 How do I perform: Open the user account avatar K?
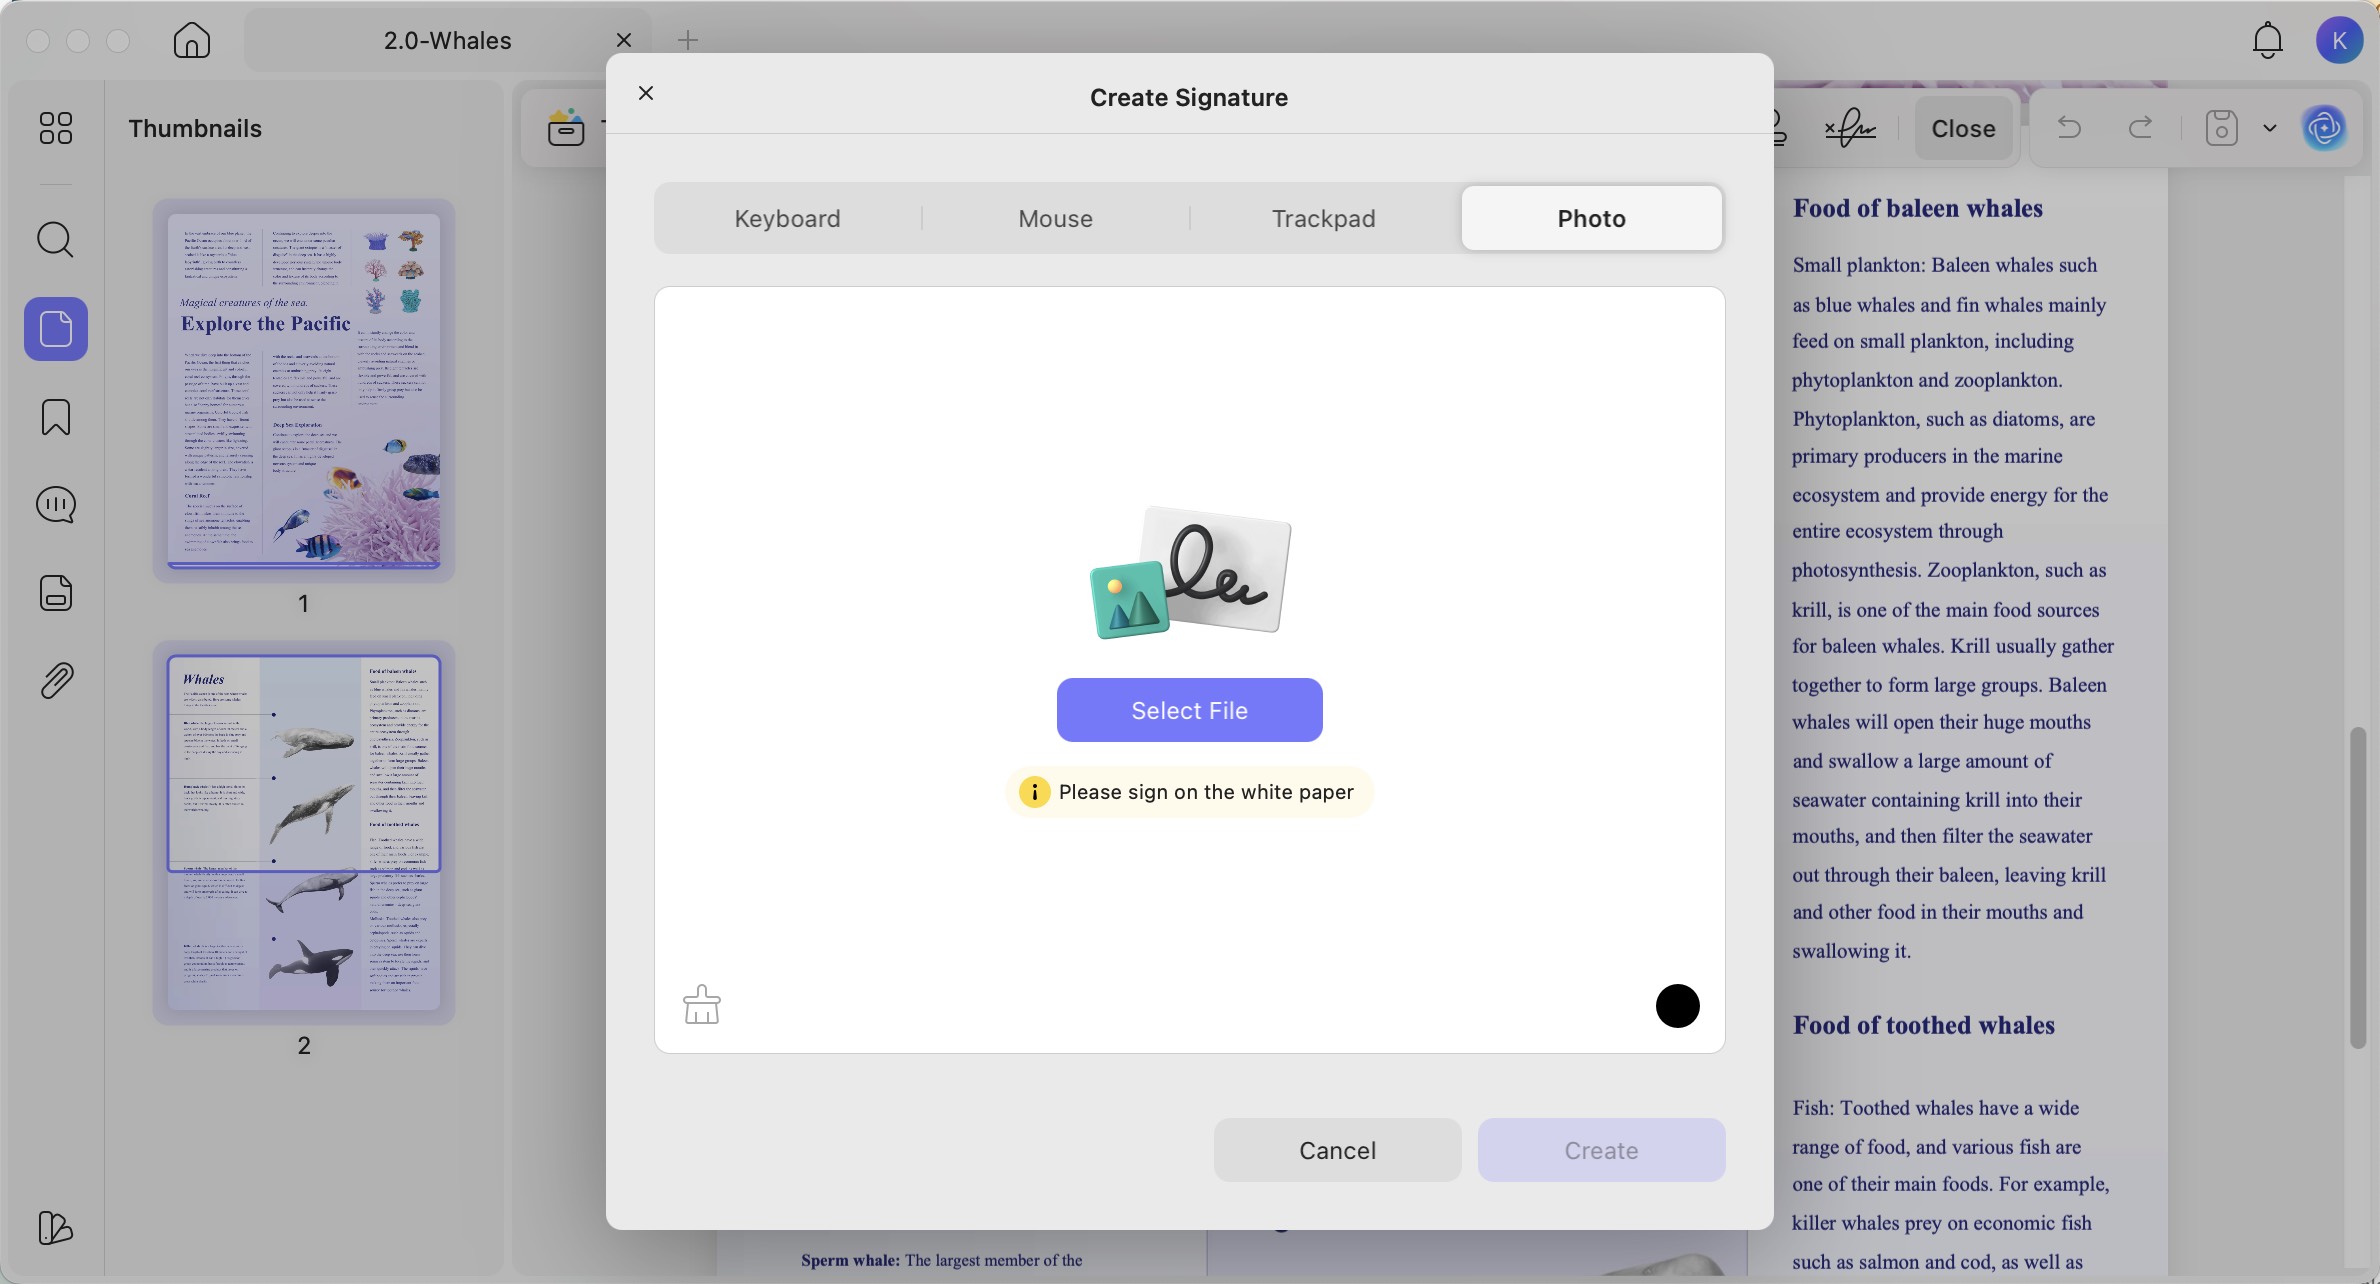click(x=2340, y=40)
